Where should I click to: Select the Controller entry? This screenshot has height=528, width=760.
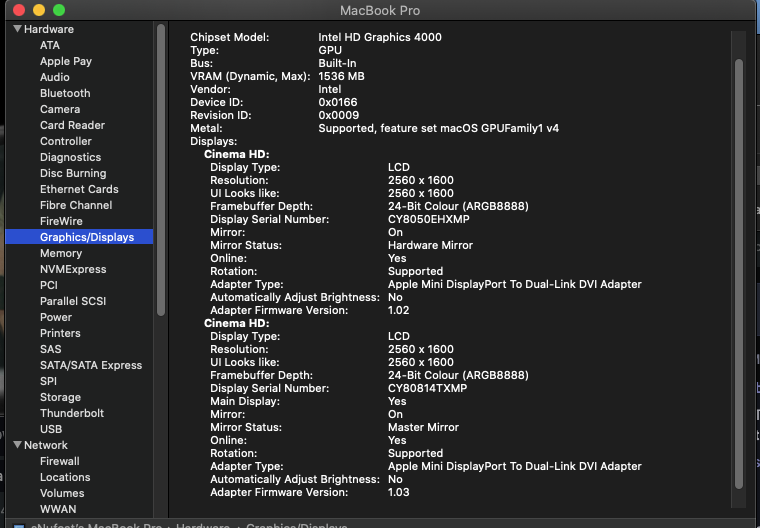point(66,141)
